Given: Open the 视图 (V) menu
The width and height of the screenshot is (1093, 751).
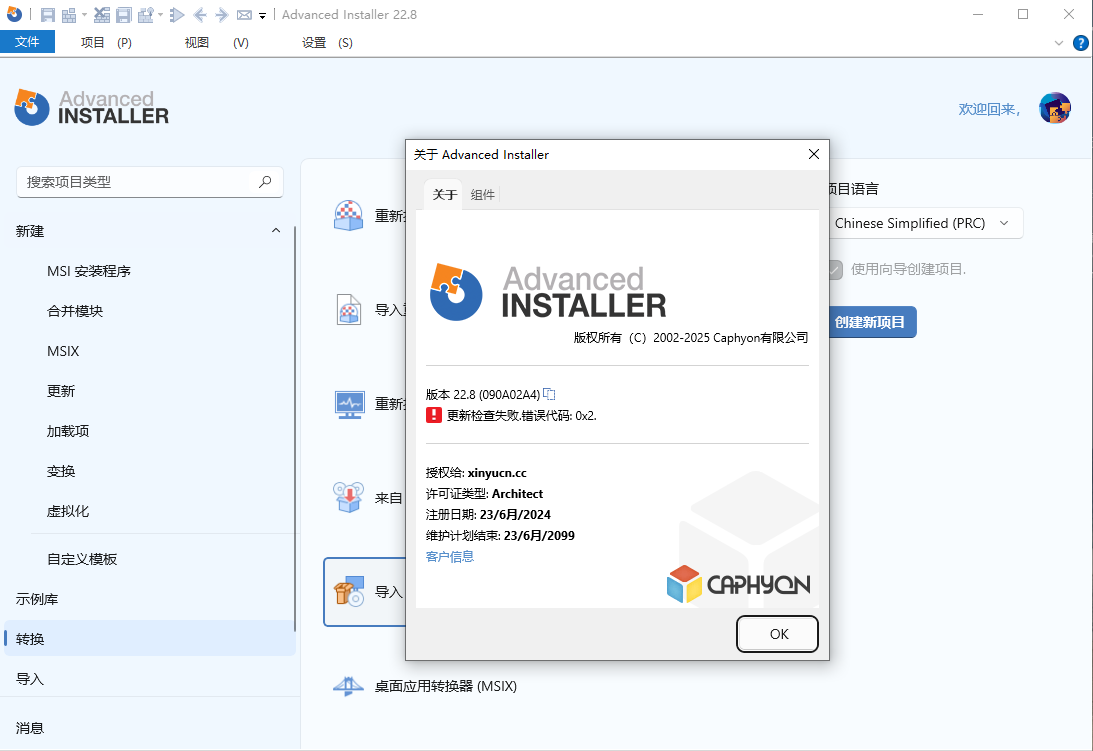Looking at the screenshot, I should point(216,43).
